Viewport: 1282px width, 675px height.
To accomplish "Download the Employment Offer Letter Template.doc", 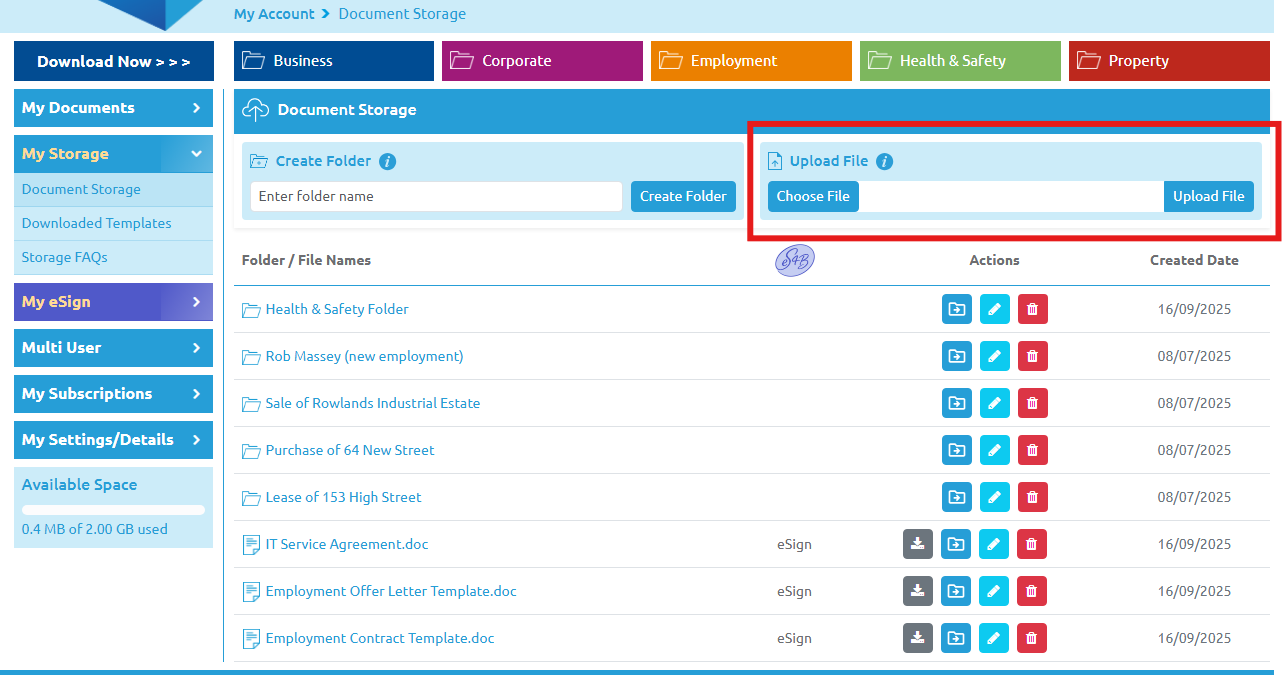I will click(x=918, y=591).
